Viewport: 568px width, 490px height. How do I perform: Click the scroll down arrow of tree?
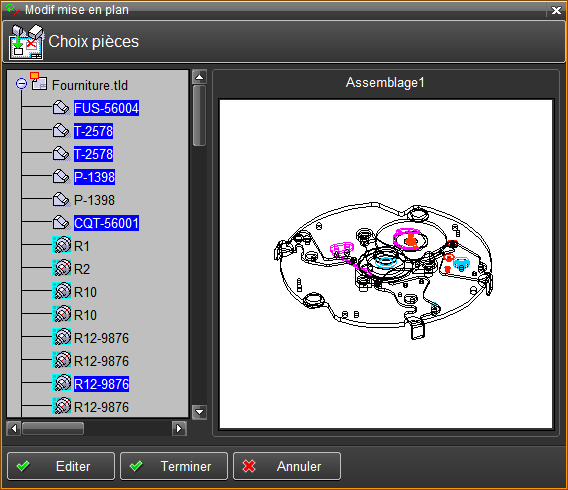pyautogui.click(x=199, y=412)
